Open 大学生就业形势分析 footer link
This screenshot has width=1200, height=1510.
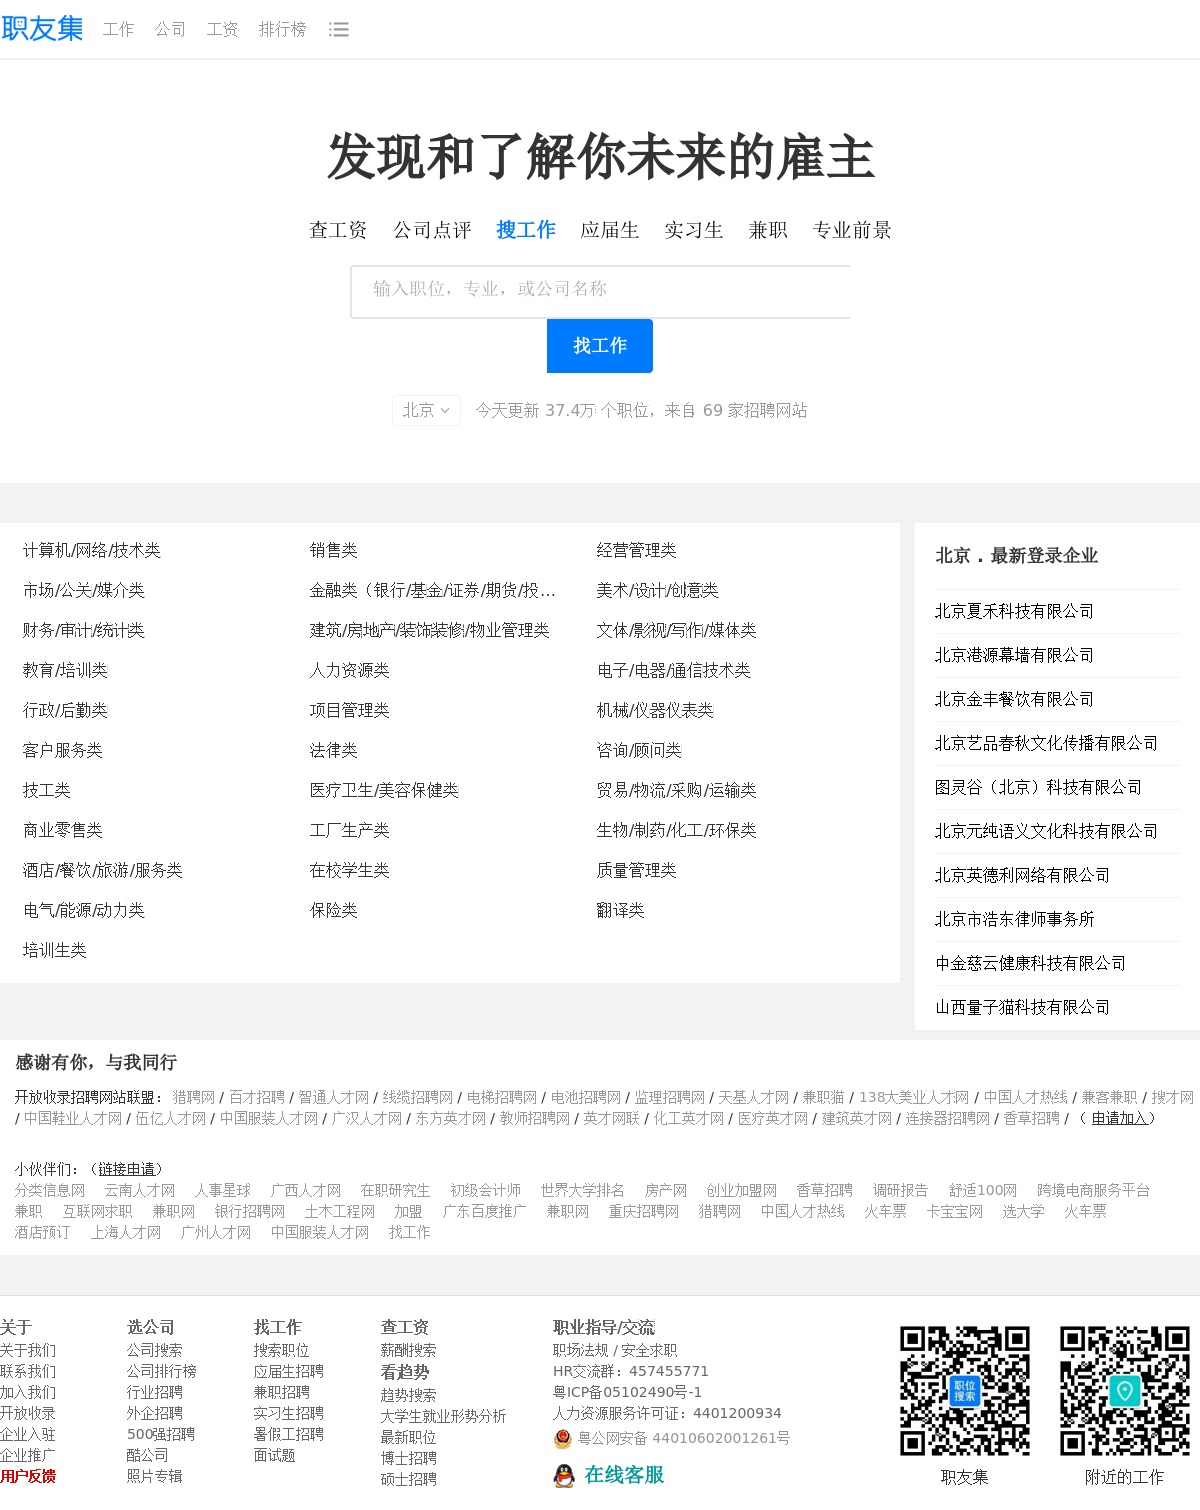(x=444, y=1416)
